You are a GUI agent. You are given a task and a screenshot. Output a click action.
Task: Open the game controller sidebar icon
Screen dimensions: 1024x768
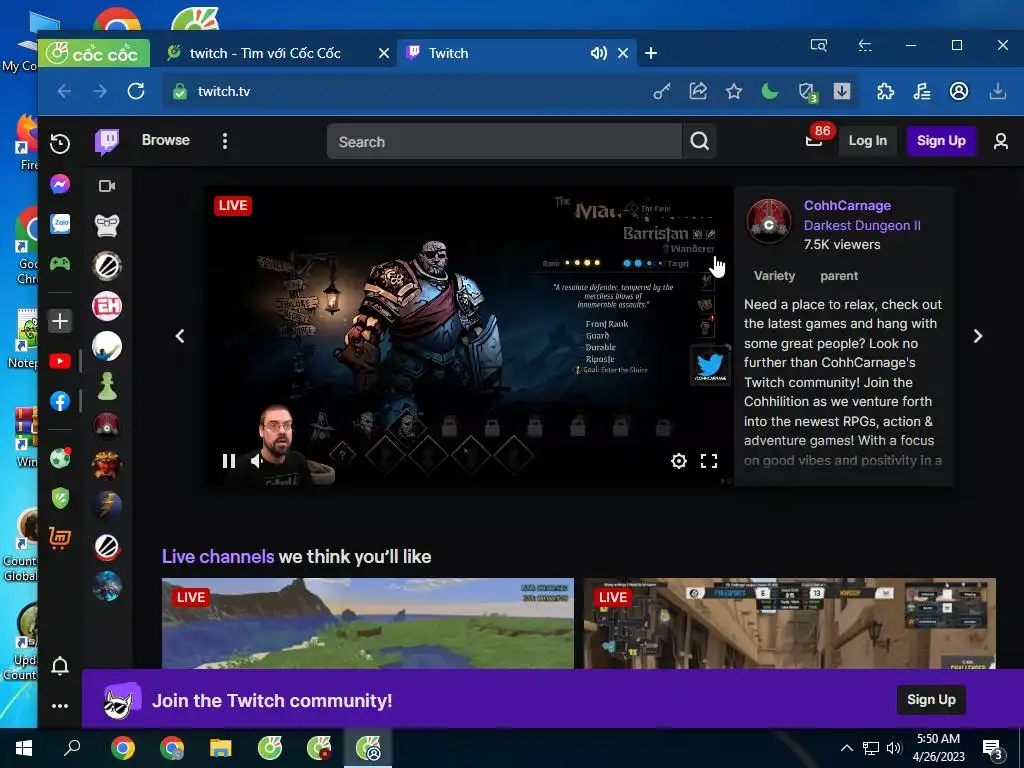click(60, 264)
